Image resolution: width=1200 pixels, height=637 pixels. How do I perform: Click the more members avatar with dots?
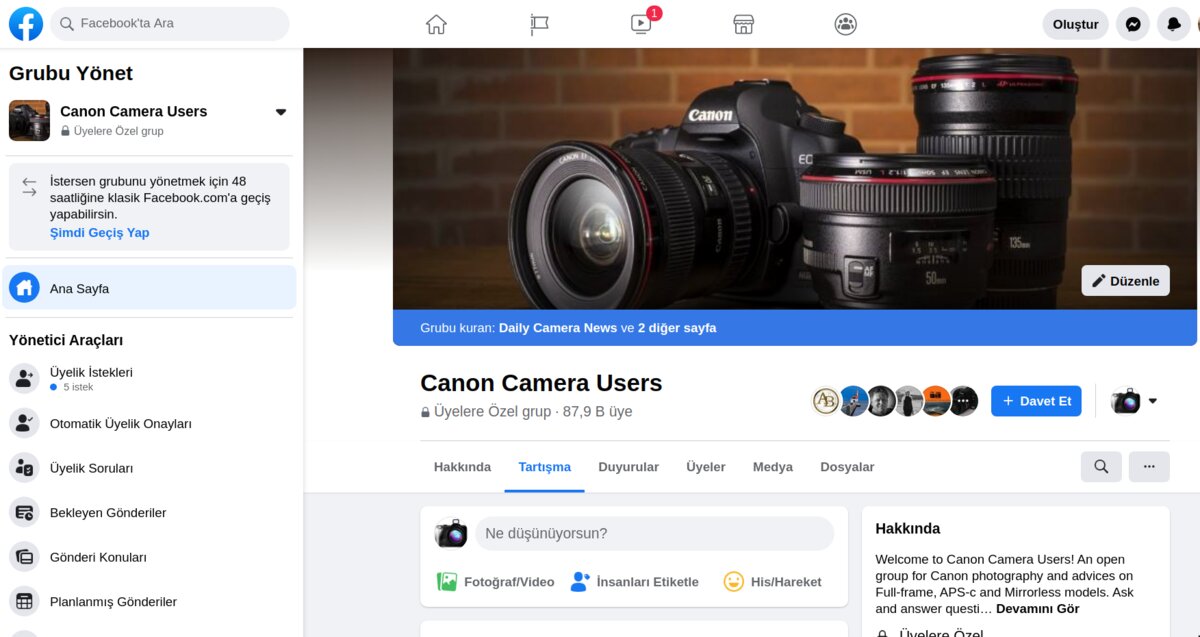[x=963, y=401]
